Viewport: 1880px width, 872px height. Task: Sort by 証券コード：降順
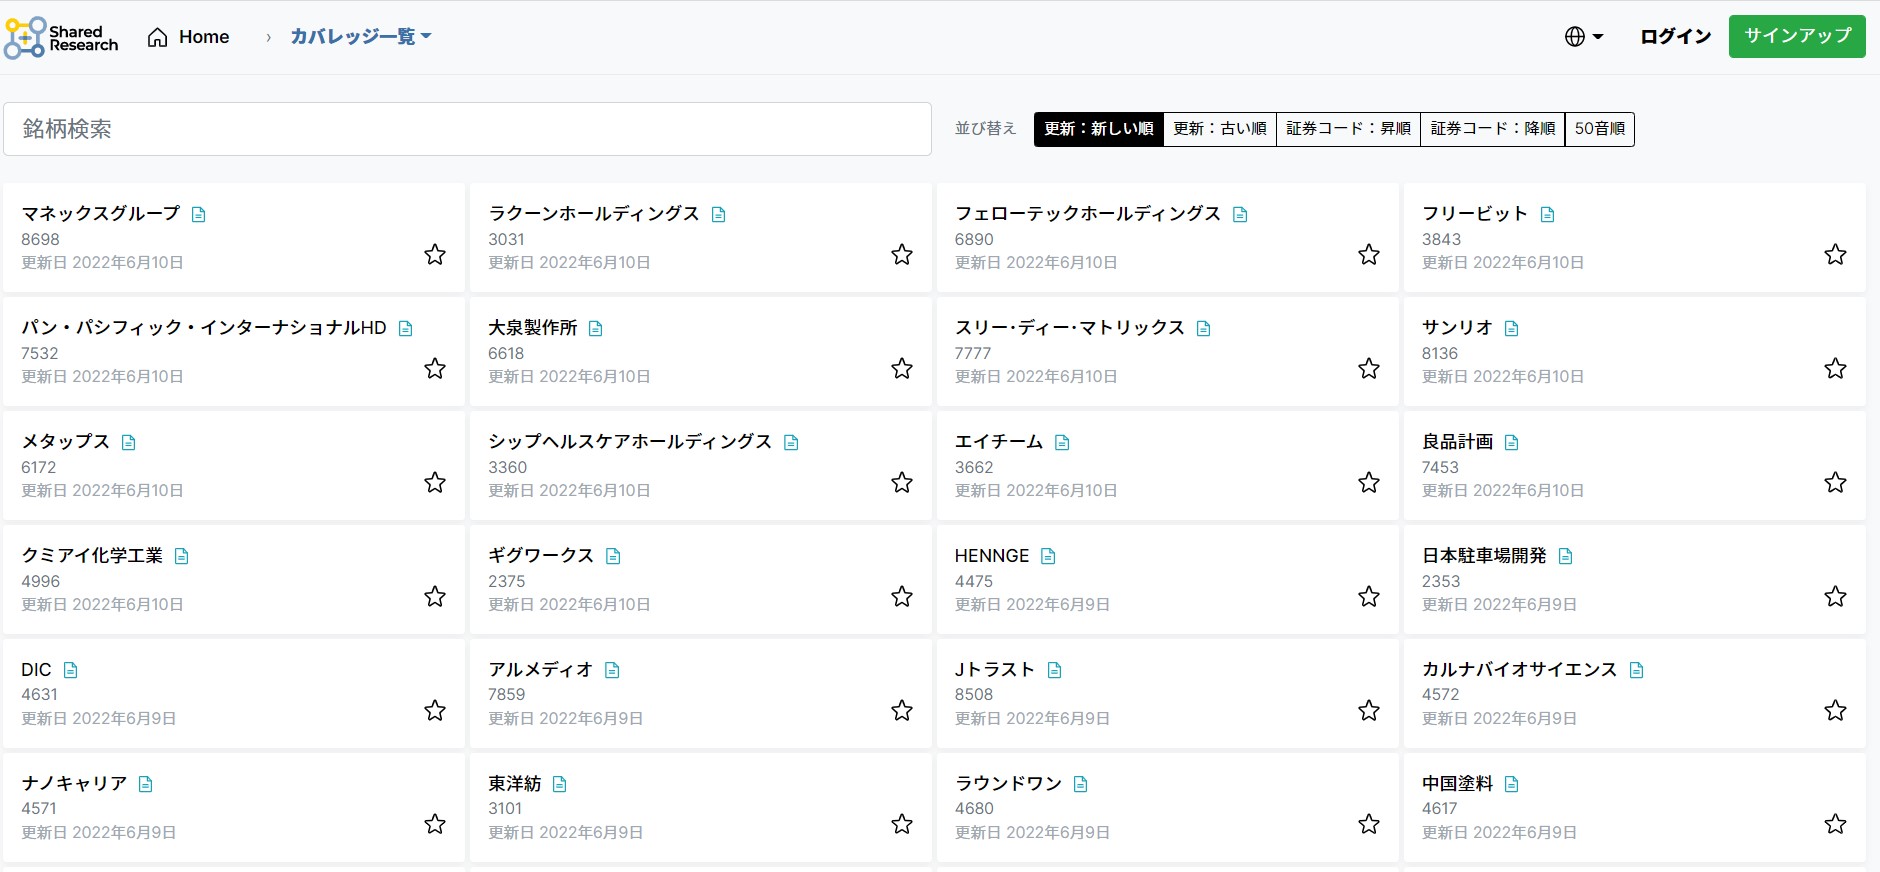[1492, 129]
